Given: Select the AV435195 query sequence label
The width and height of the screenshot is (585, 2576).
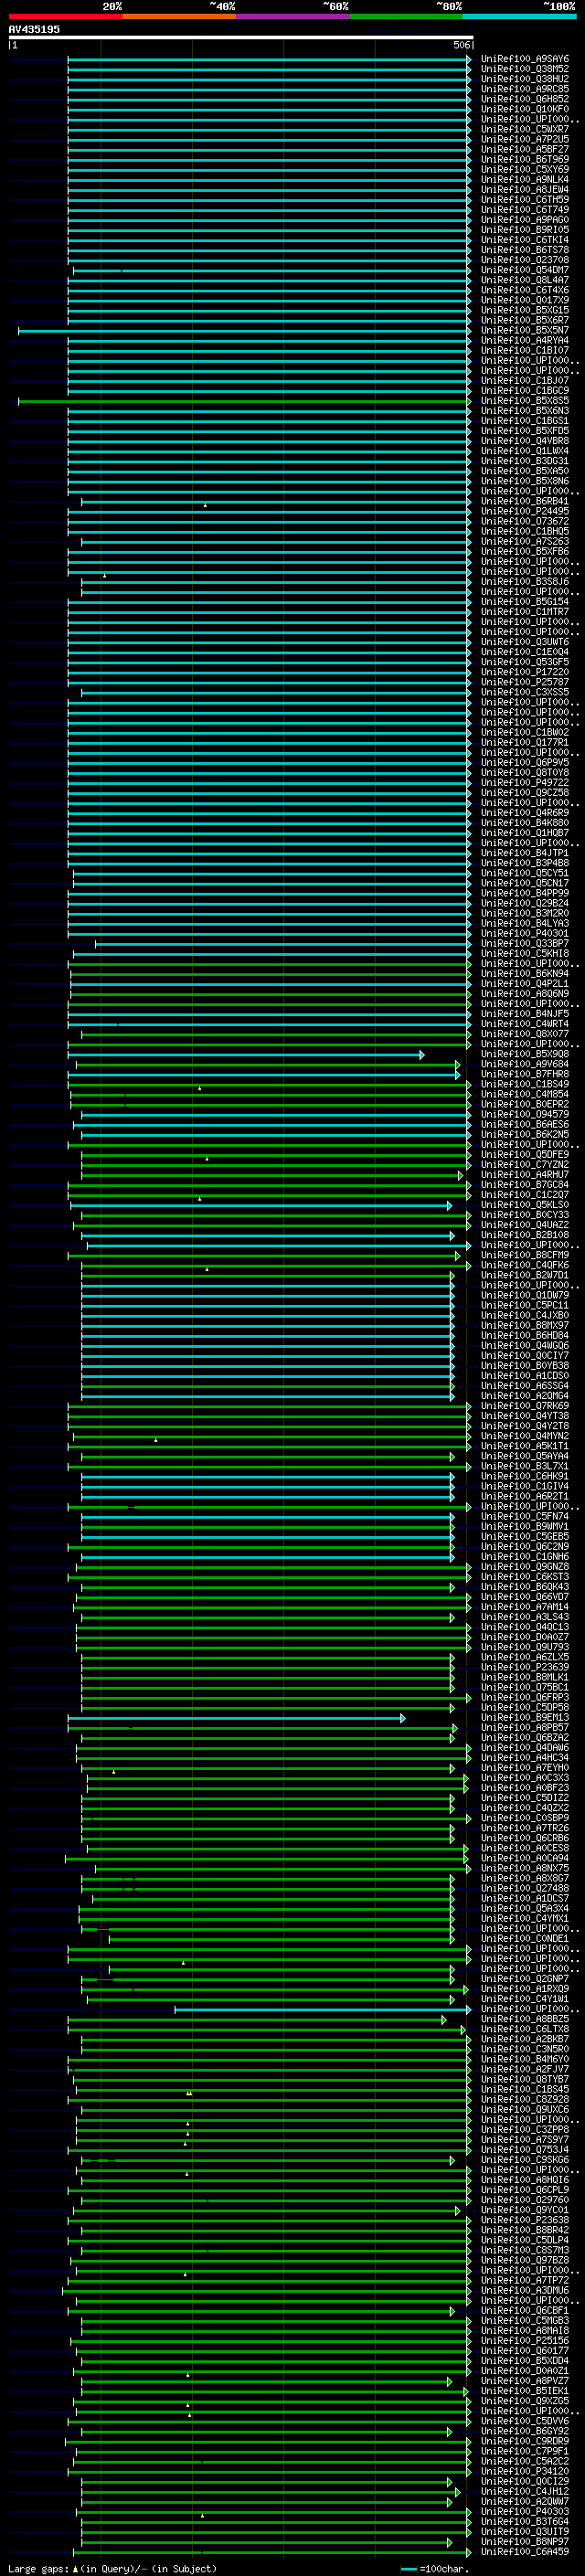Looking at the screenshot, I should pos(34,29).
